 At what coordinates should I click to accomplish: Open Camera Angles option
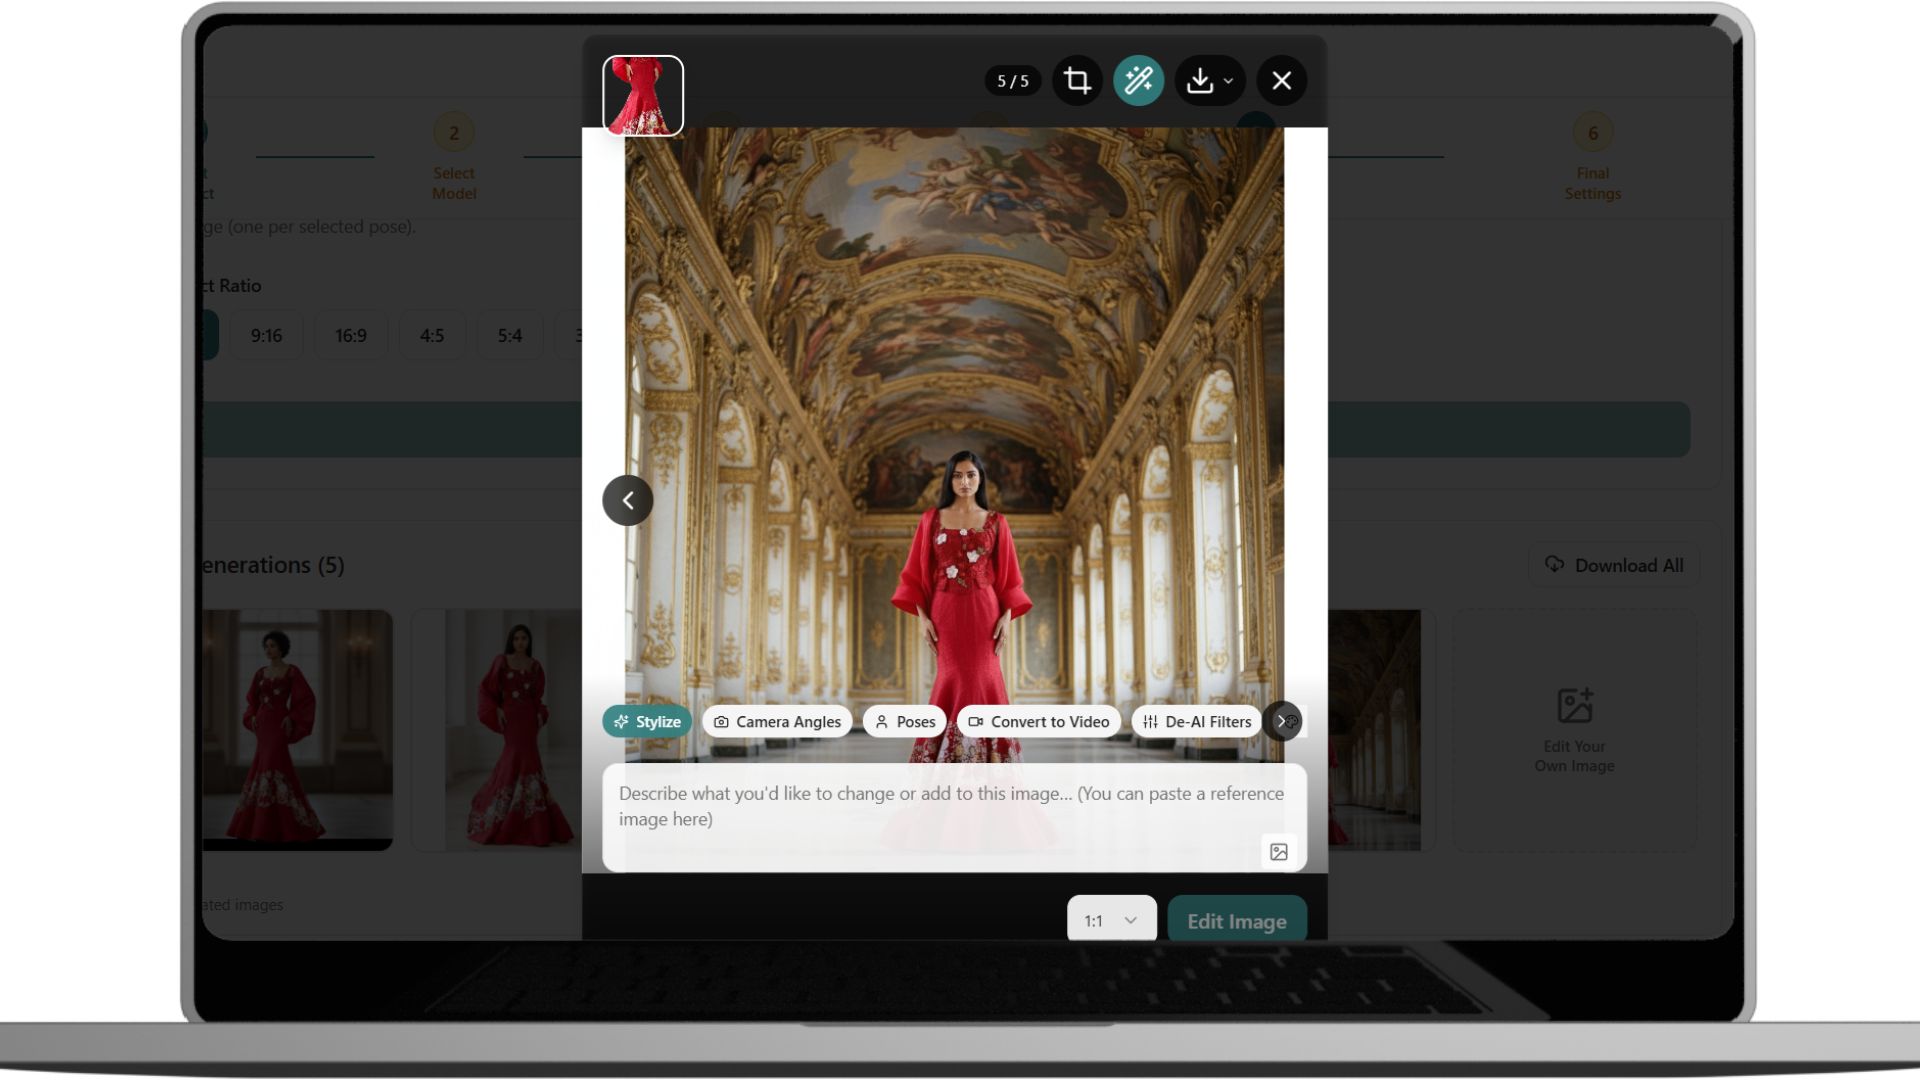pyautogui.click(x=777, y=722)
